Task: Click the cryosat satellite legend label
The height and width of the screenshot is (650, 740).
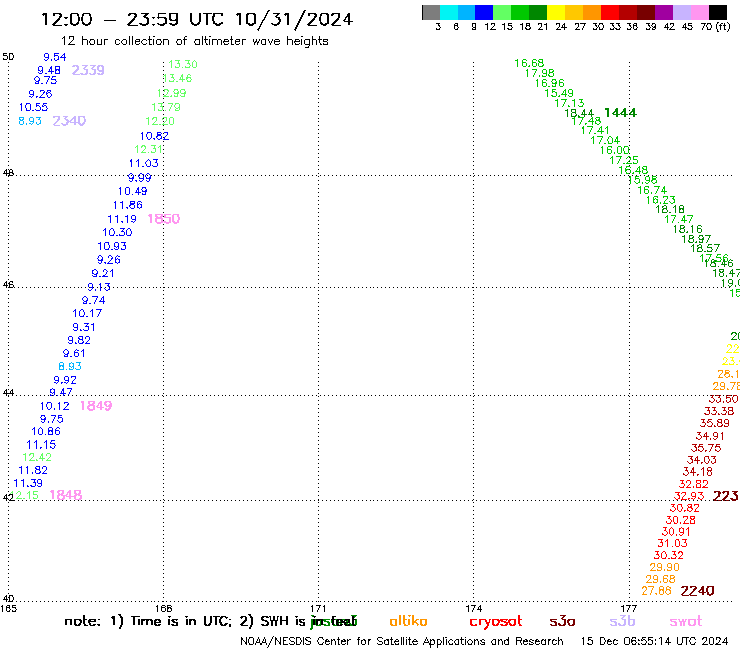Action: 496,622
